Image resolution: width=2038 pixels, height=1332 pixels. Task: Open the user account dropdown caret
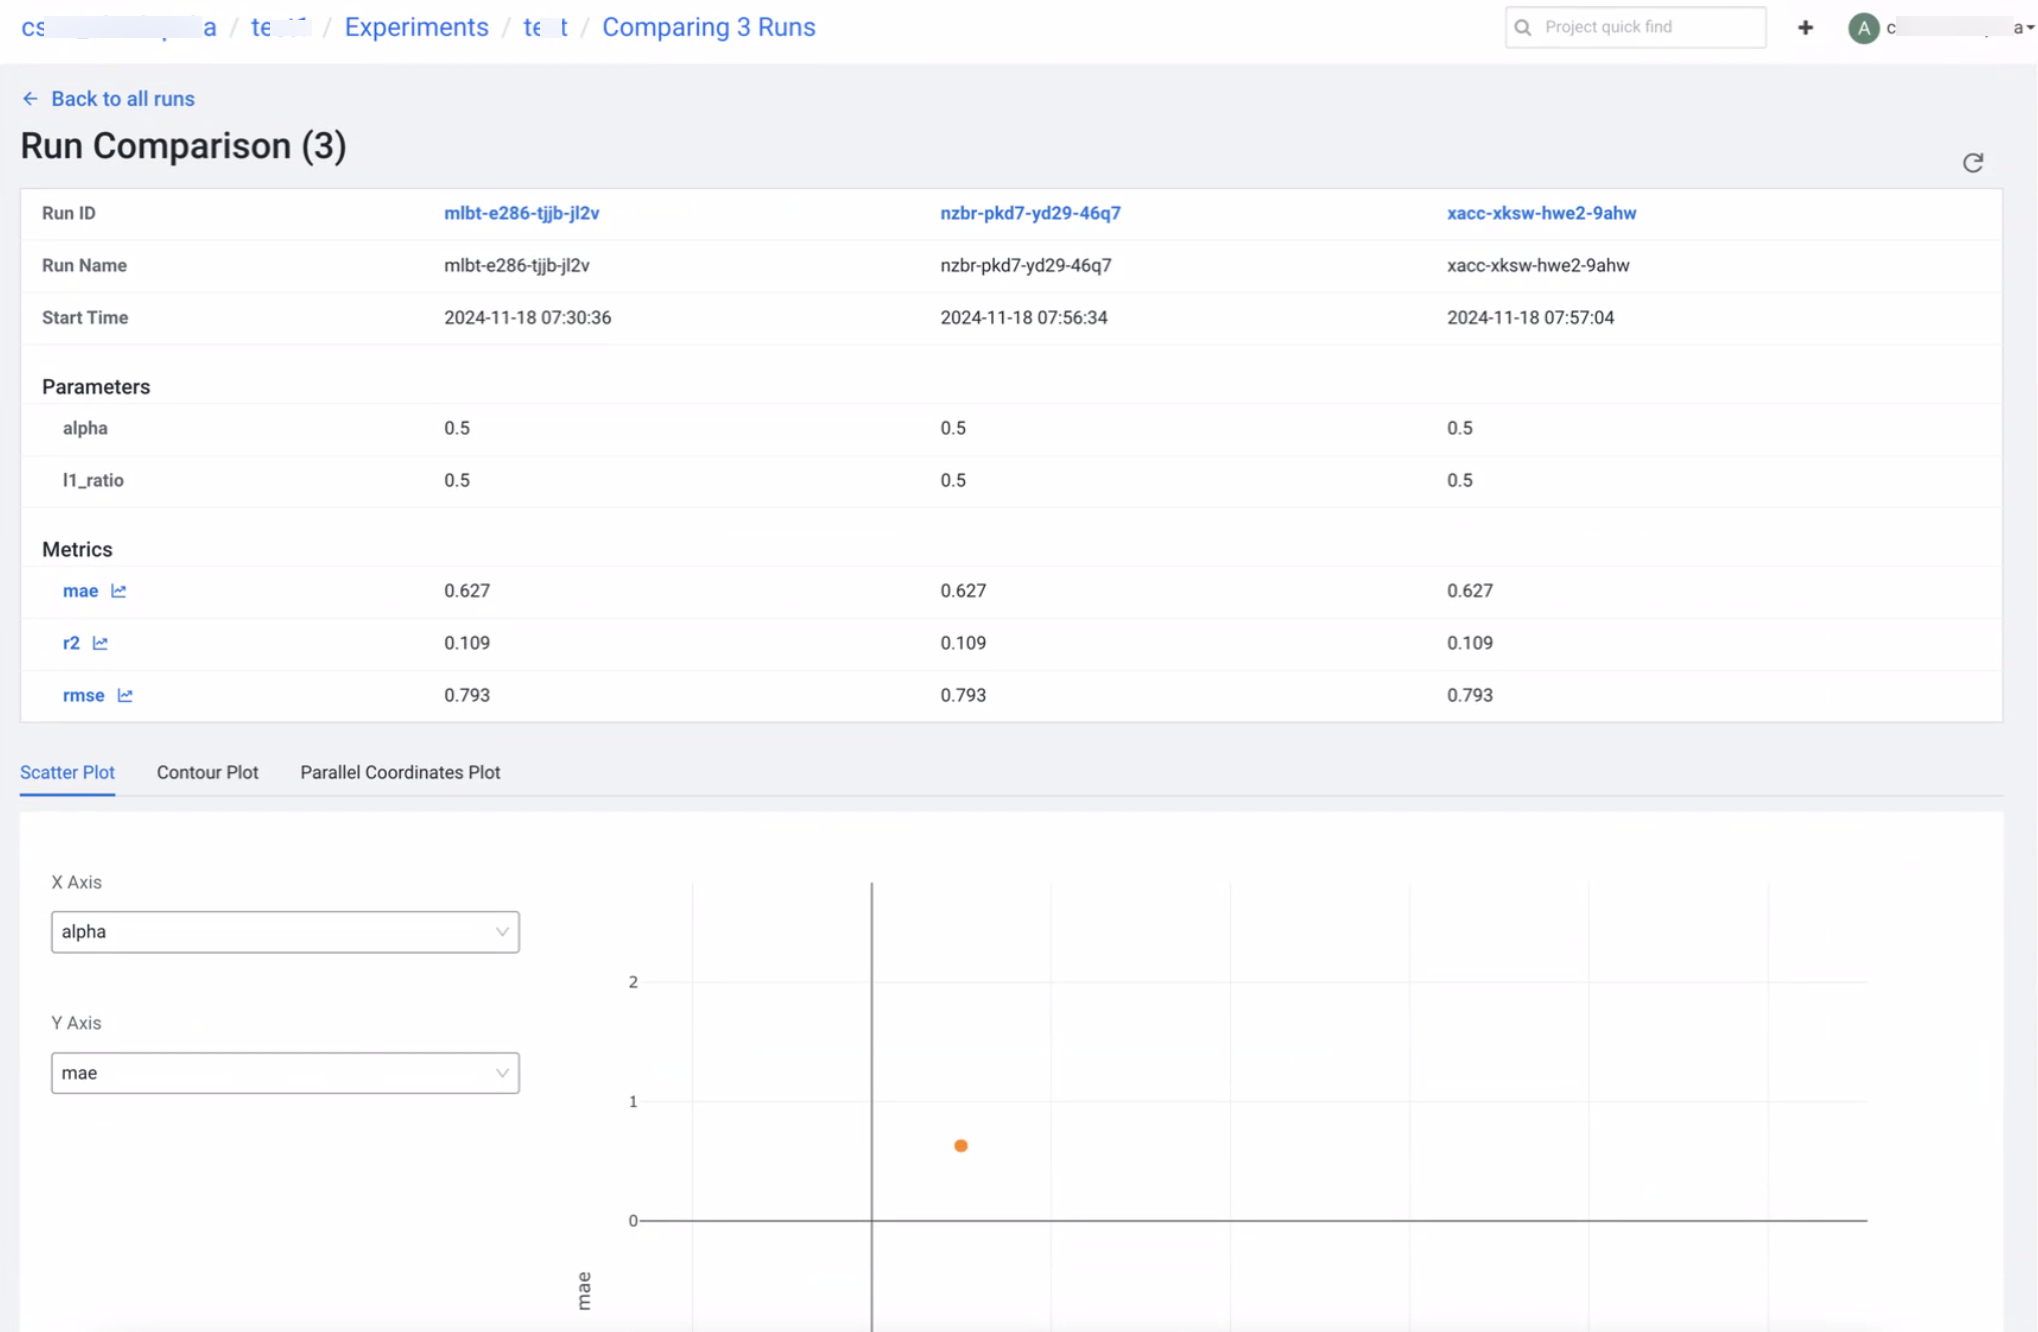(2030, 28)
